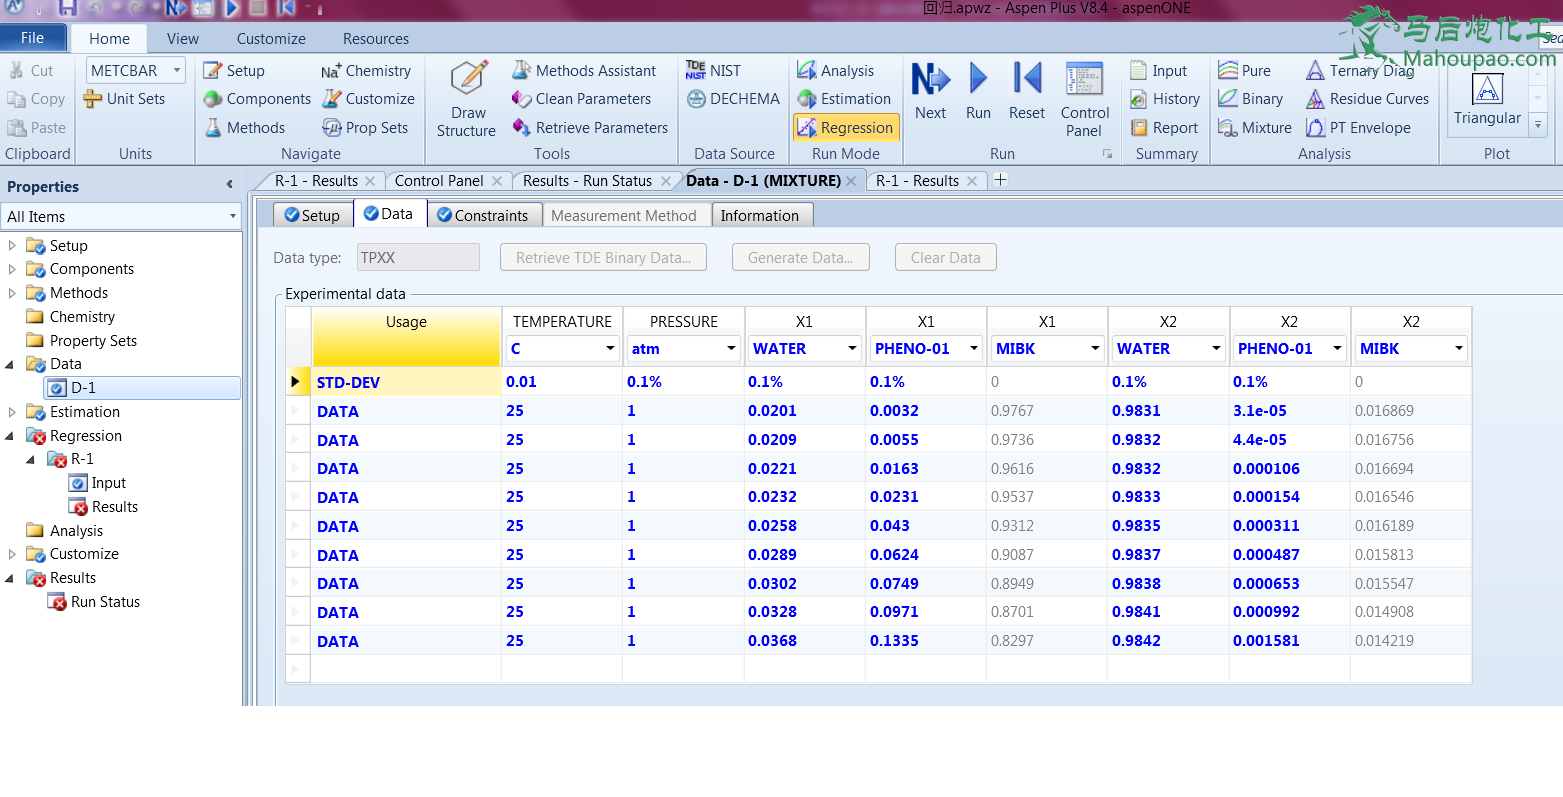Select the STD-DEV usage cell
The height and width of the screenshot is (797, 1563).
pos(406,382)
